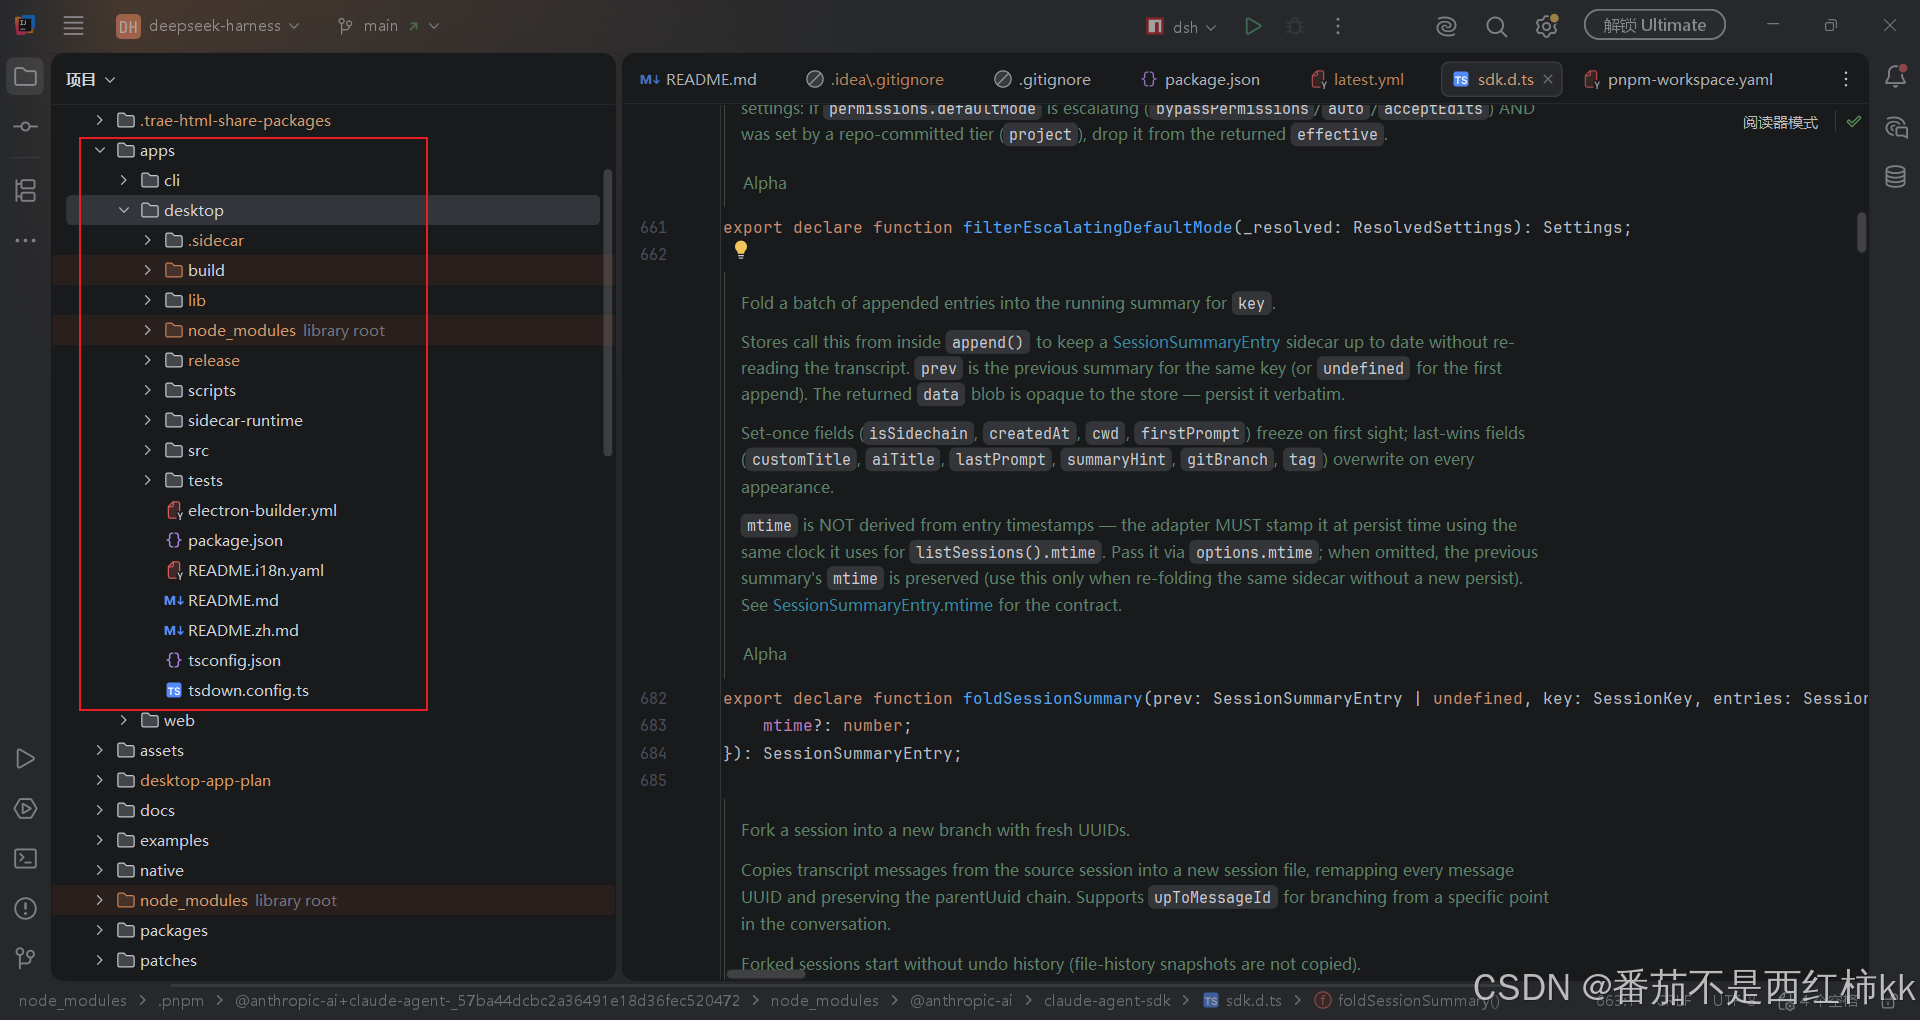The image size is (1920, 1020).
Task: Open the 项目 view dropdown
Action: (x=91, y=80)
